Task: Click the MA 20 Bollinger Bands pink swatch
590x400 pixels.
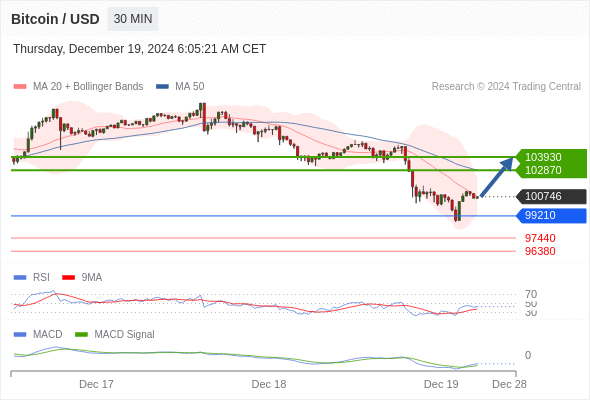Action: click(x=20, y=87)
